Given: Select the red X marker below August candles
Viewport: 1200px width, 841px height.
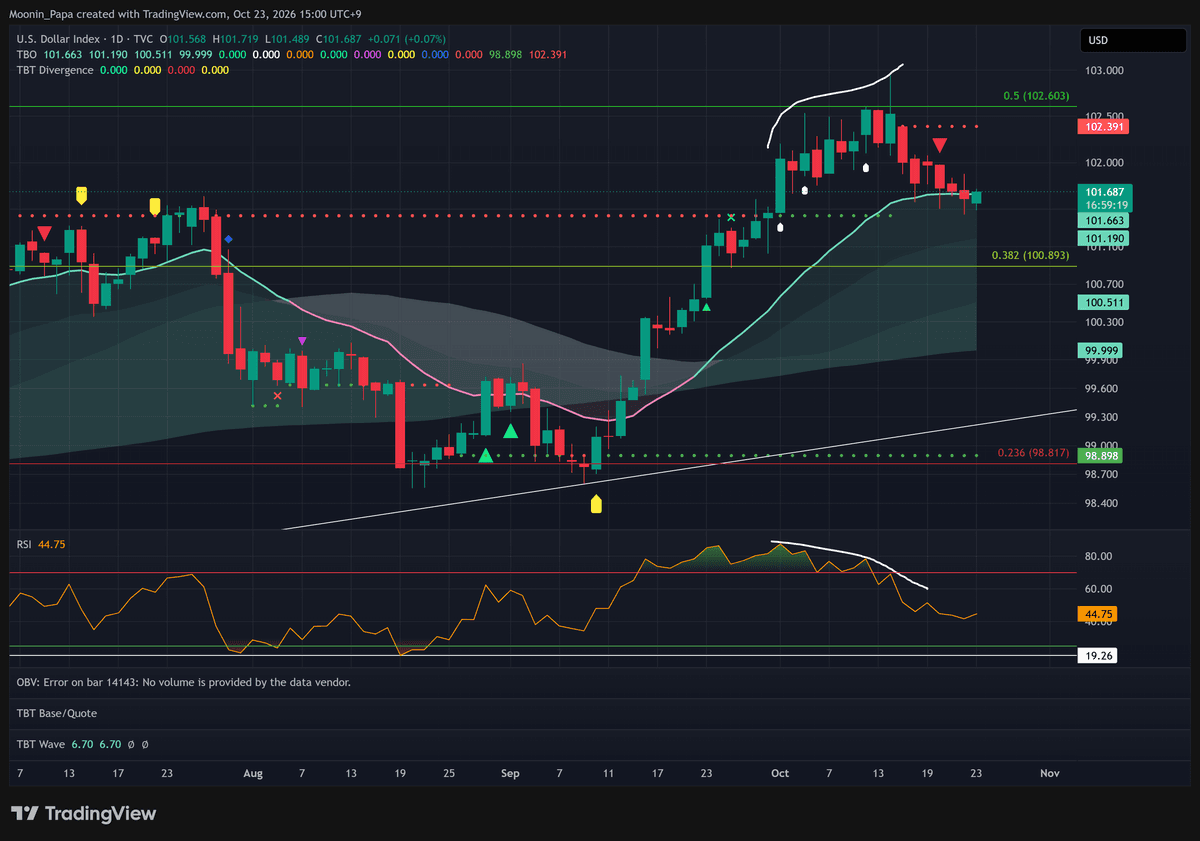Looking at the screenshot, I should (x=278, y=396).
